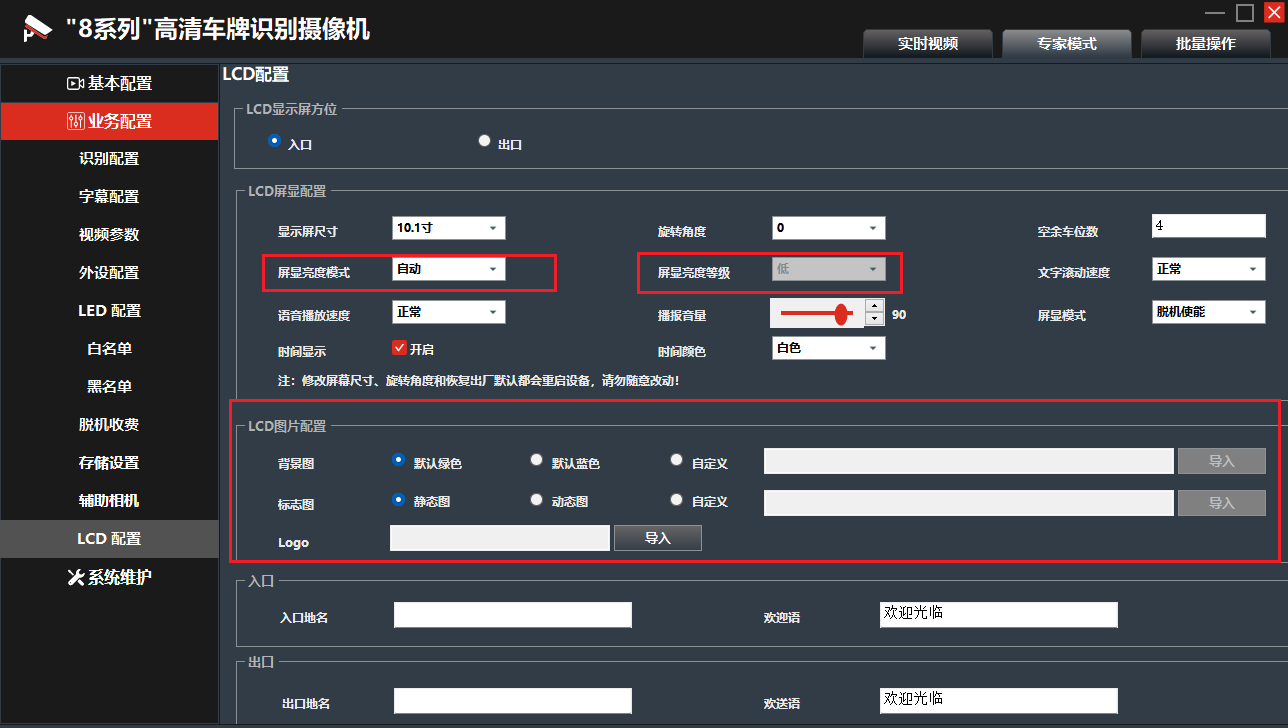Screen dimensions: 1288x728
Task: Go to 存储设置 in sidebar
Action: [109, 463]
